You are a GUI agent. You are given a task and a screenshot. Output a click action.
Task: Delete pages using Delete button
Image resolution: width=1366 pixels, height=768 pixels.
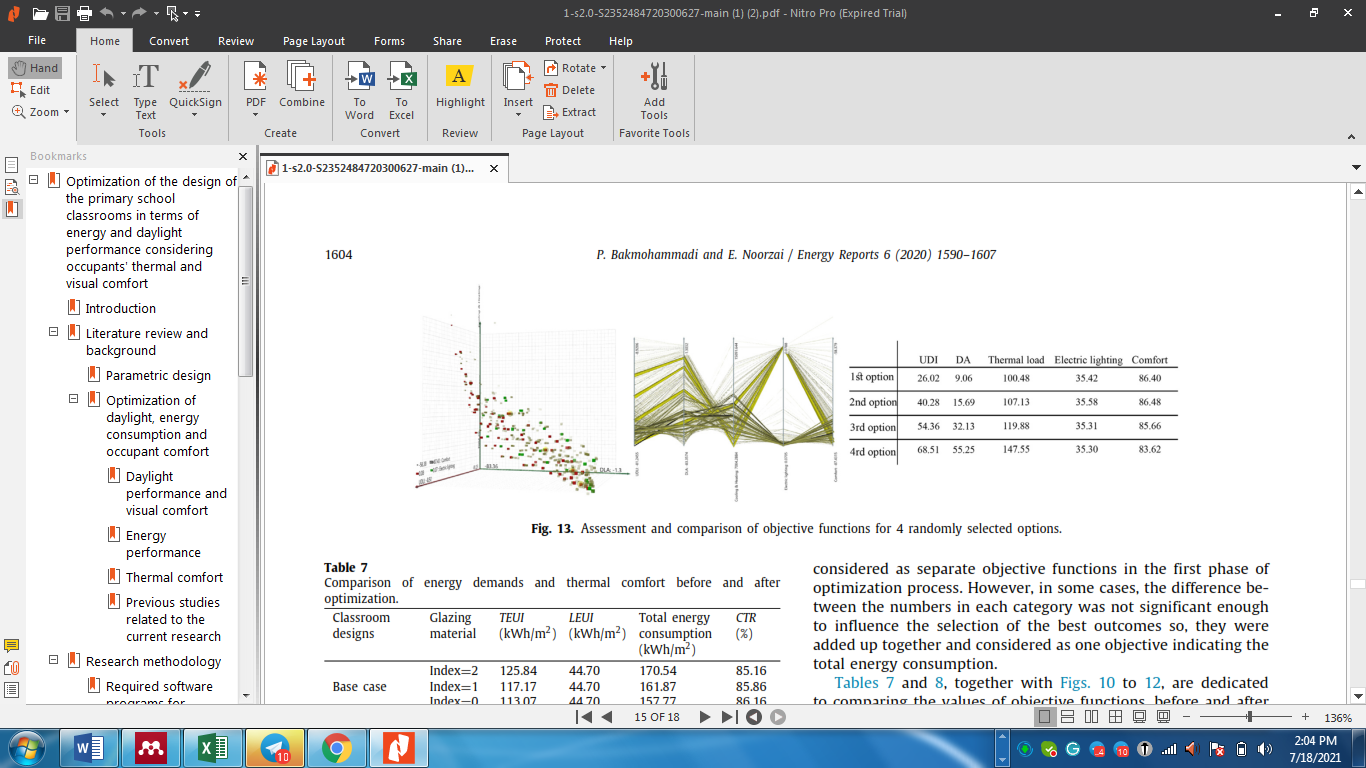click(x=569, y=90)
